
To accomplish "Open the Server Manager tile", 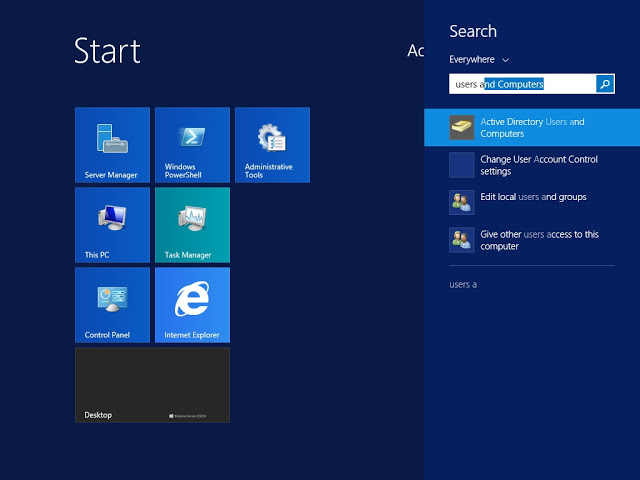I will click(112, 145).
